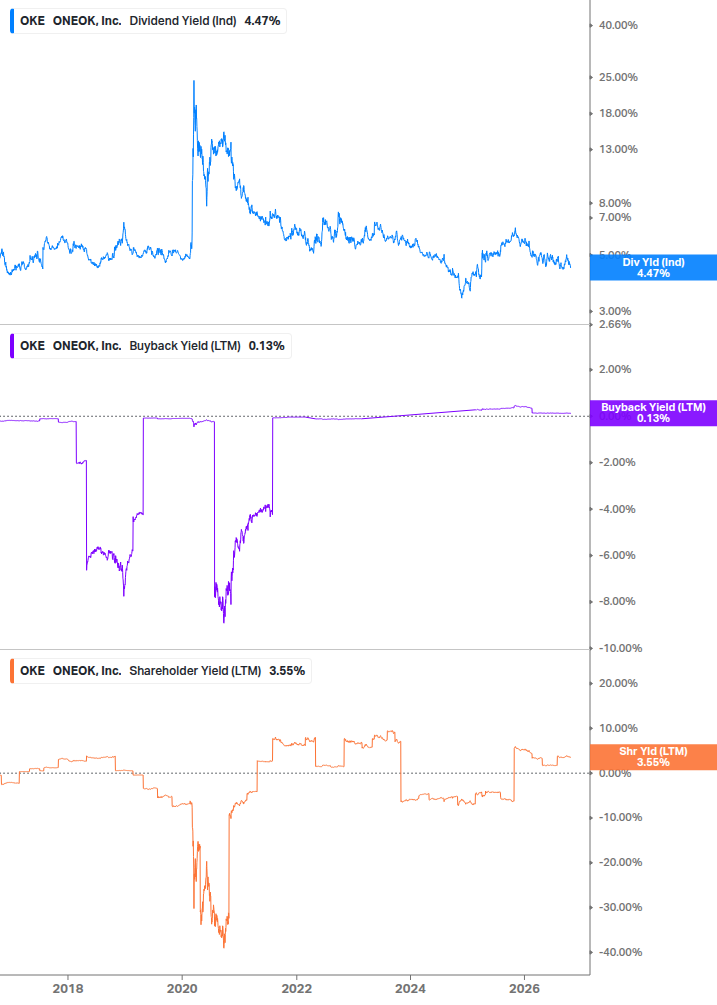717x1005 pixels.
Task: Click the OKE Shareholder Yield (LTM) legend label
Action: [x=161, y=671]
